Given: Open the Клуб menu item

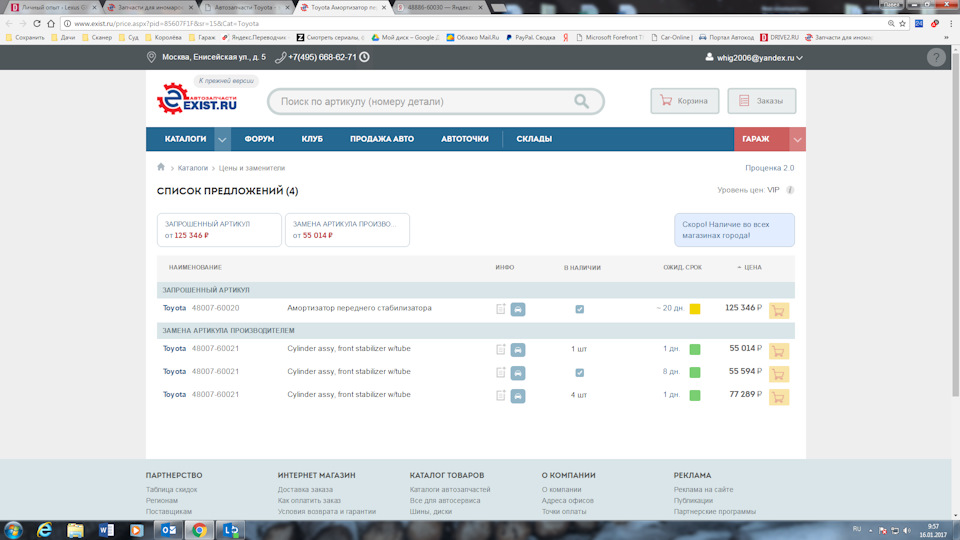Looking at the screenshot, I should 312,139.
